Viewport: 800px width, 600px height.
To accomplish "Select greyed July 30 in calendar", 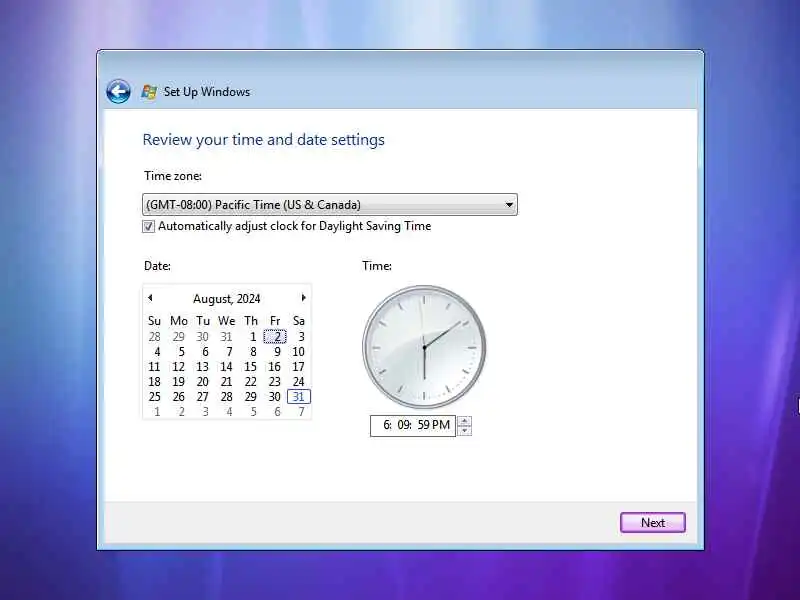I will coord(203,337).
